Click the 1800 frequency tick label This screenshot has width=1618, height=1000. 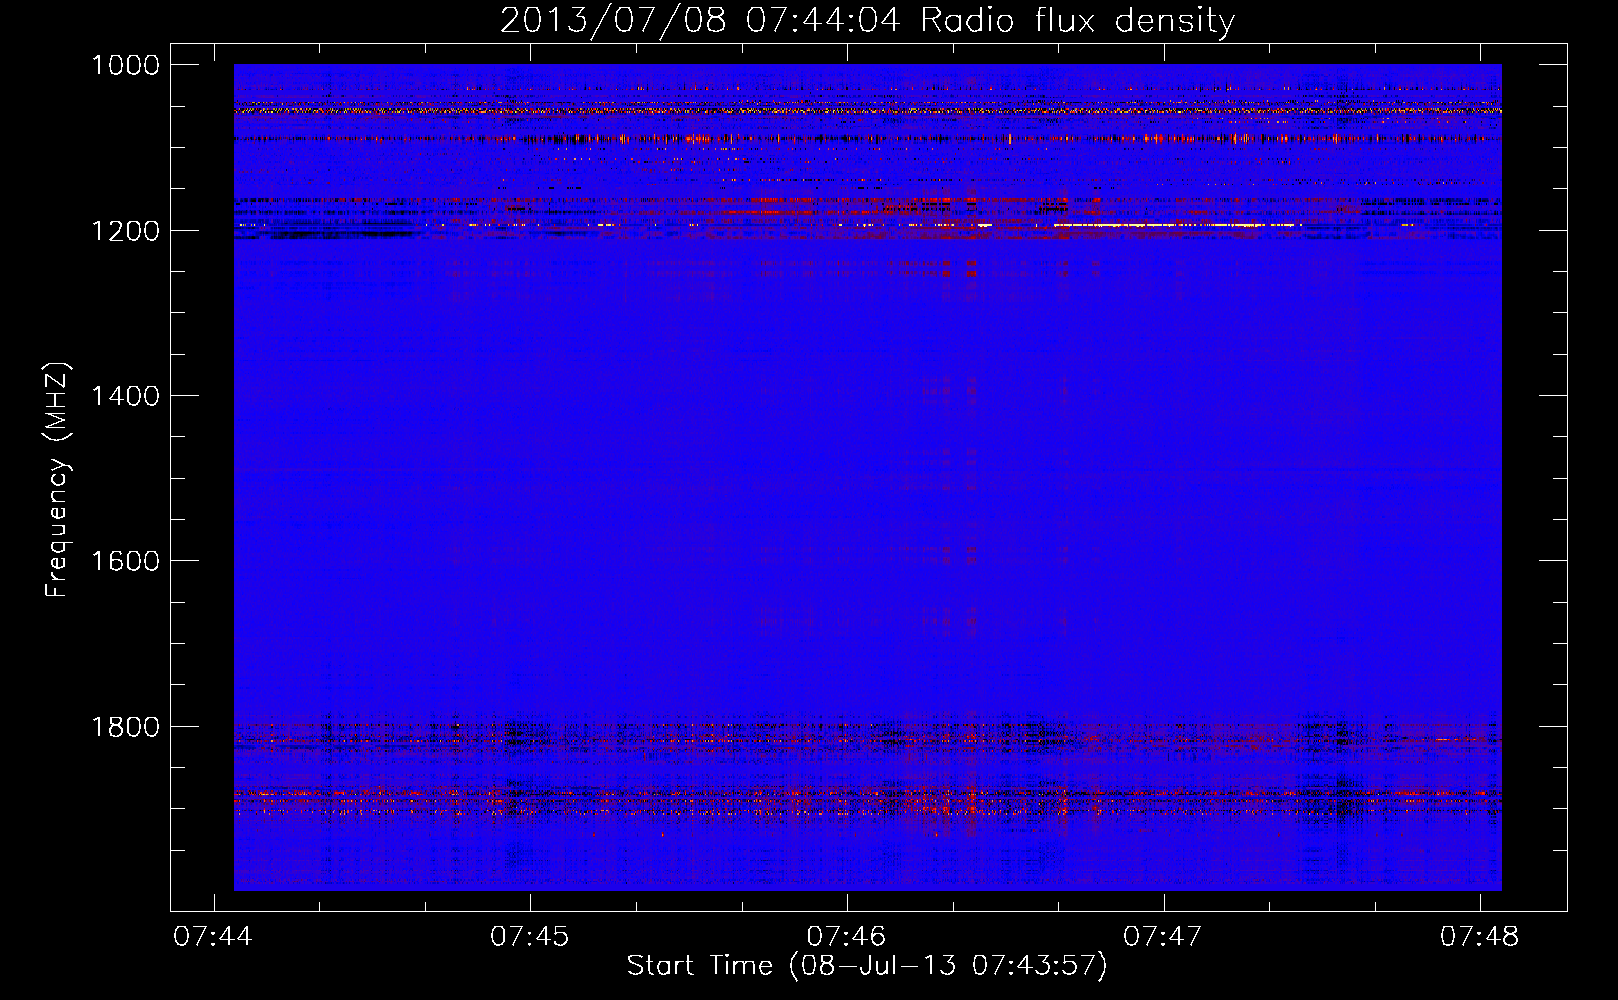(x=125, y=727)
